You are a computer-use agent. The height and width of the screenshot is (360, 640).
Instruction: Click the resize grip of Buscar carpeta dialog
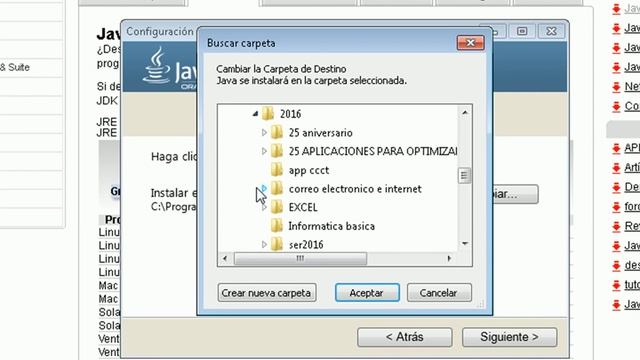480,304
